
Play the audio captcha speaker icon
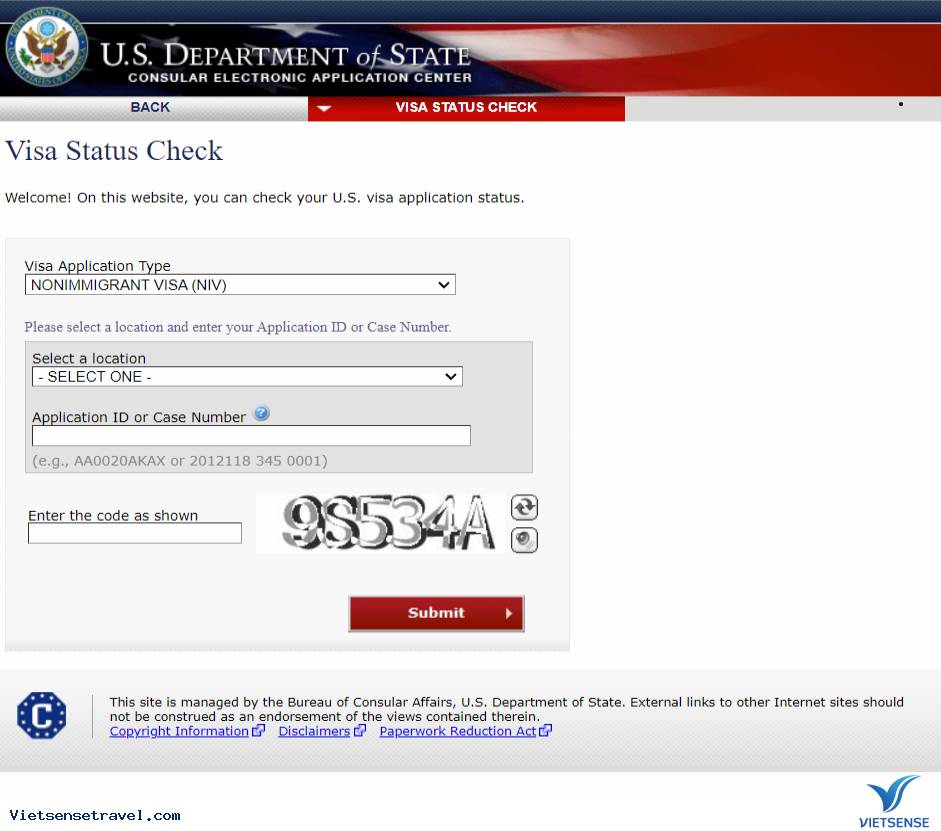pos(524,540)
